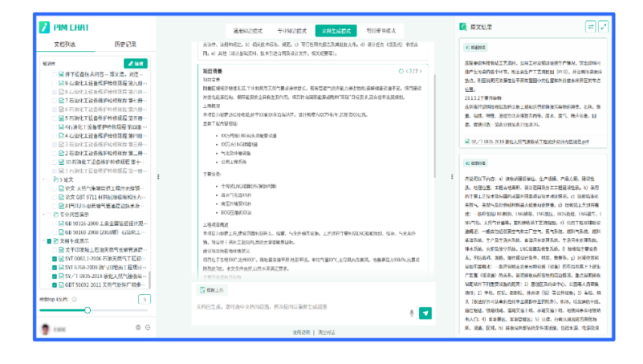Click the microphone voice input icon

[411, 313]
